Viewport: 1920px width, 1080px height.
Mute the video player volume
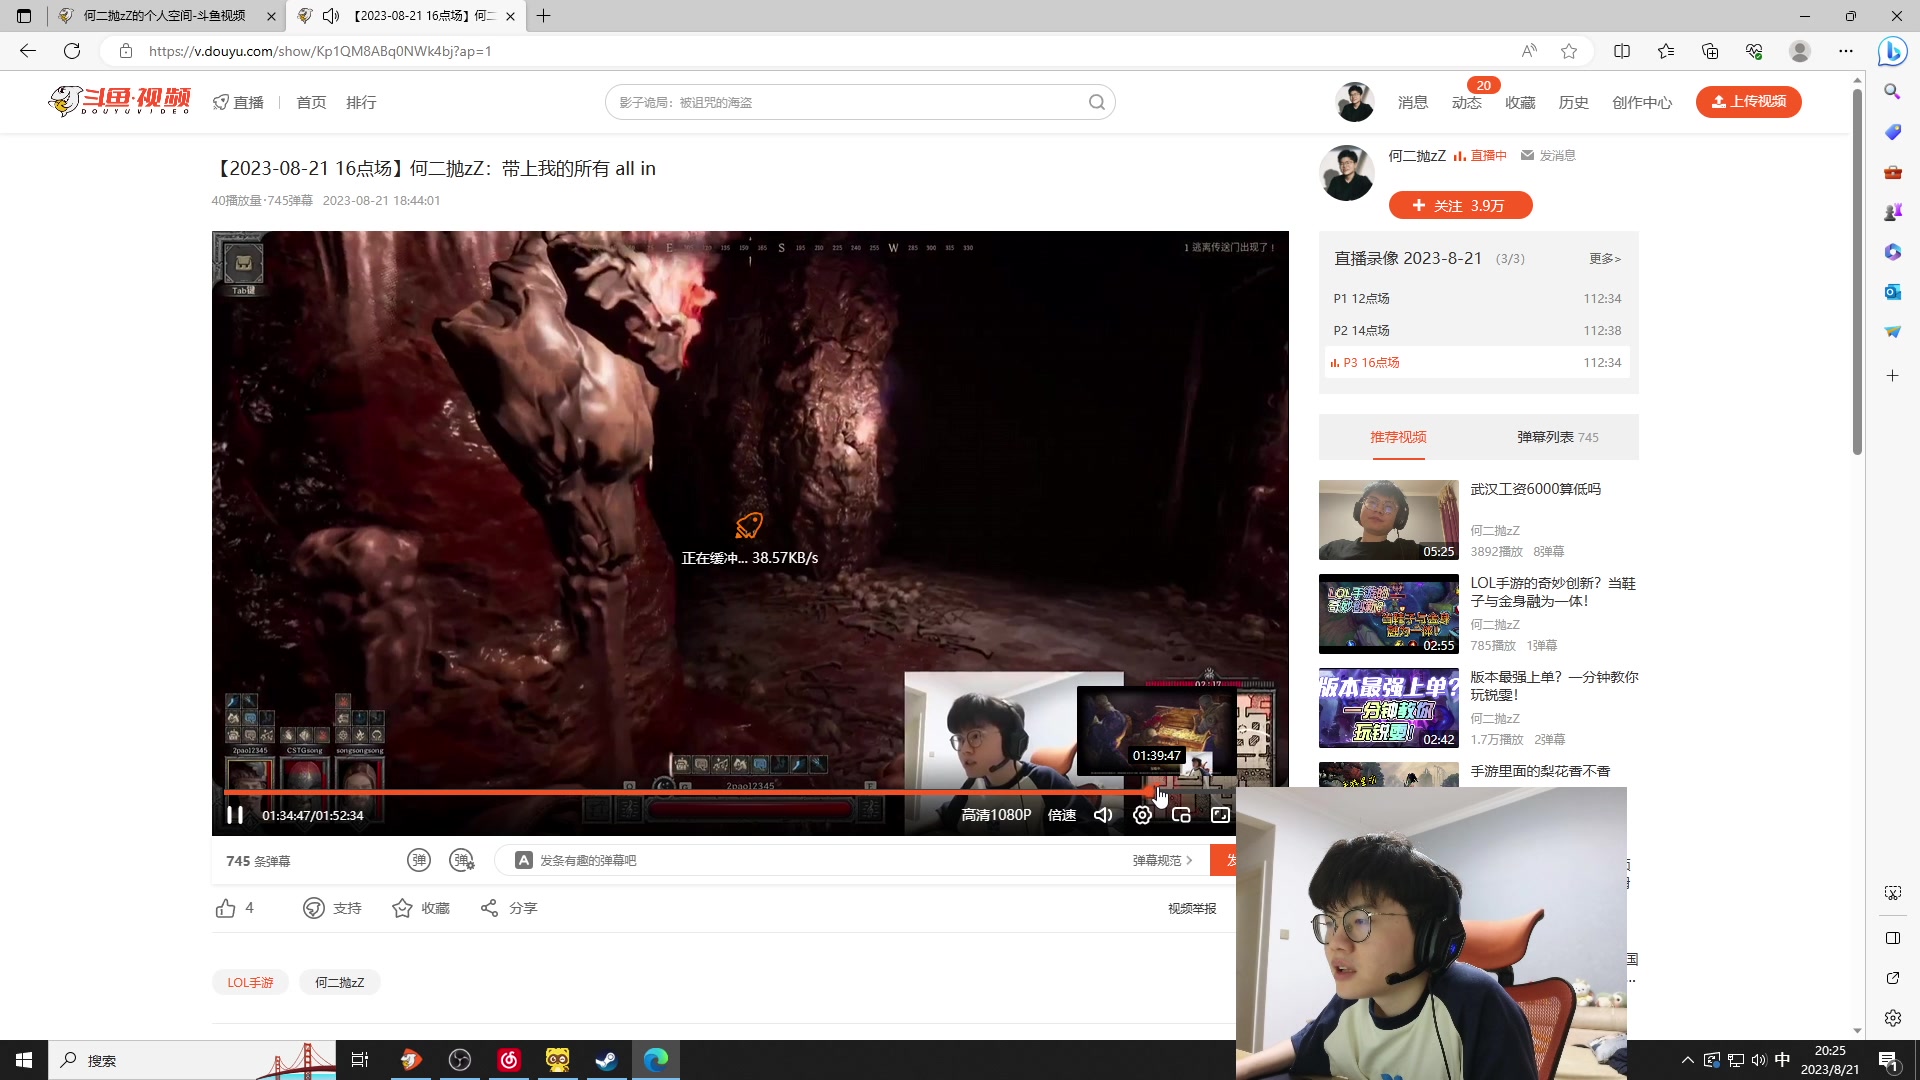point(1103,815)
